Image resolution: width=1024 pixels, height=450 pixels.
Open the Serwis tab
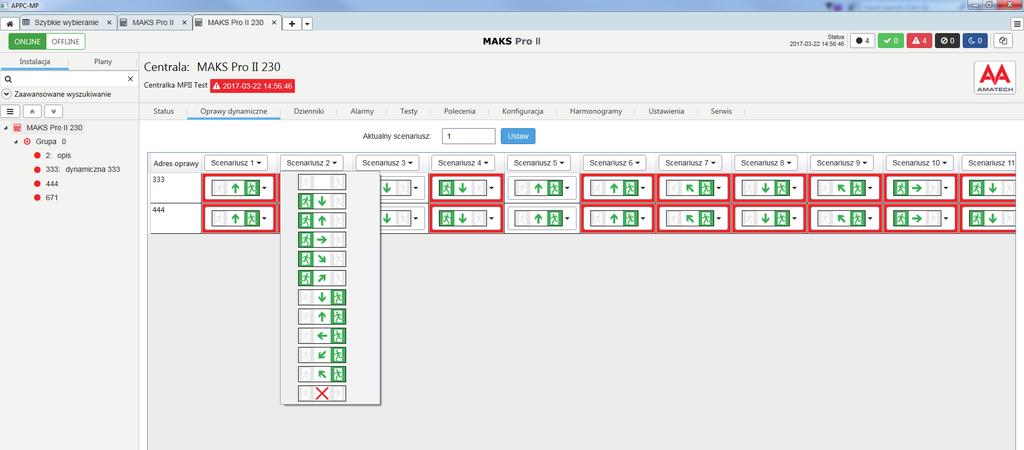click(721, 111)
